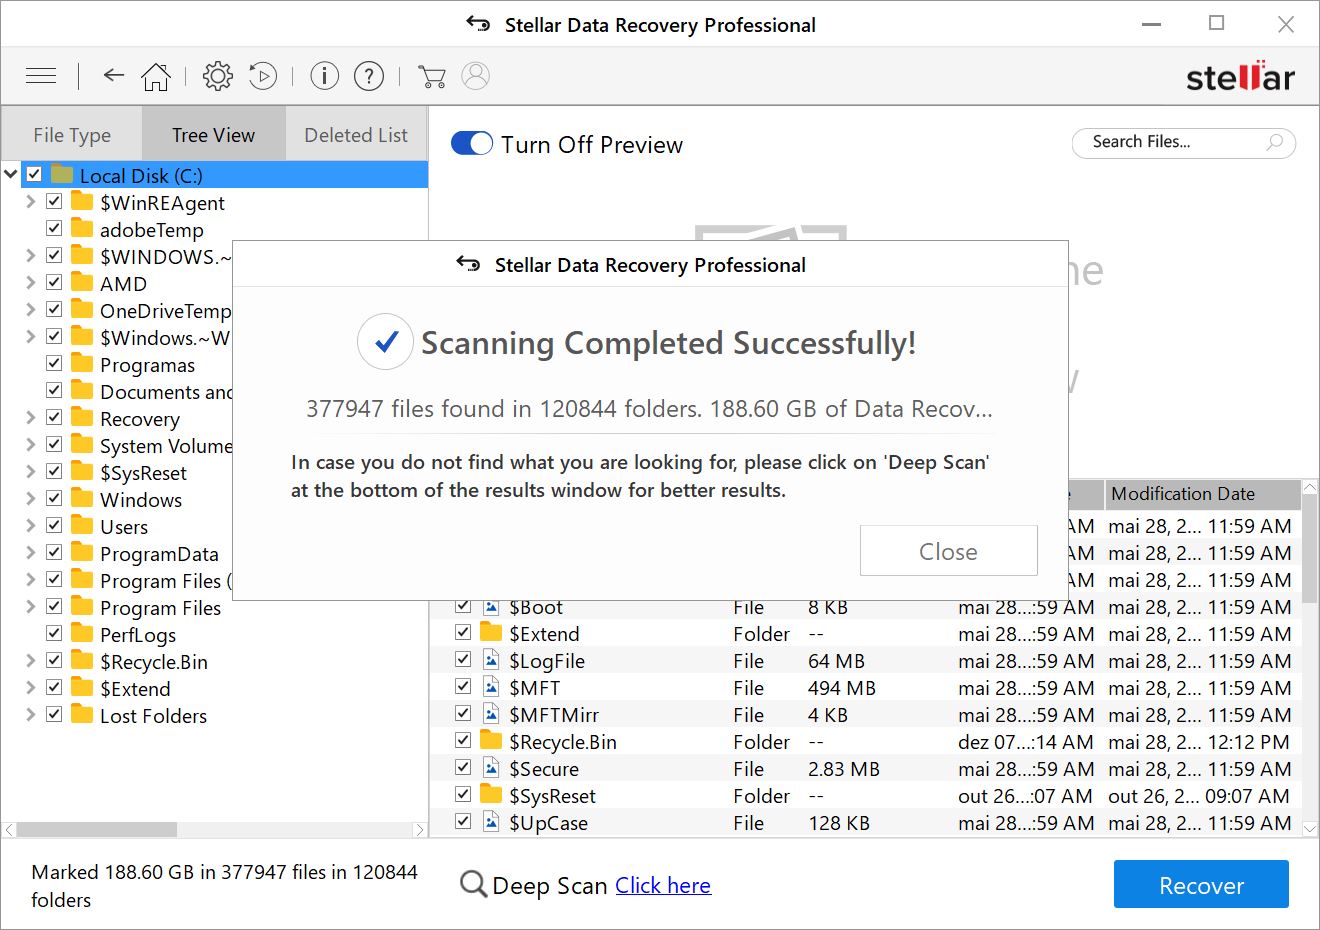
Task: Click the $LogFile file icon
Action: [491, 660]
